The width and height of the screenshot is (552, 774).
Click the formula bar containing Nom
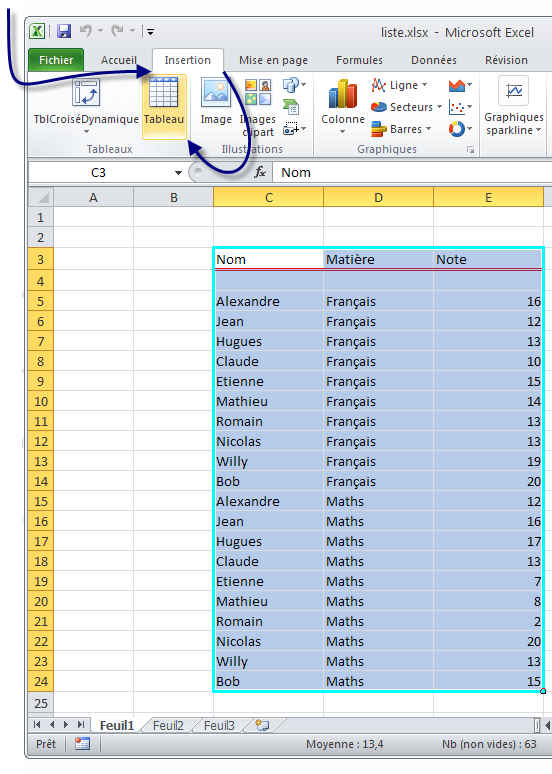click(413, 173)
